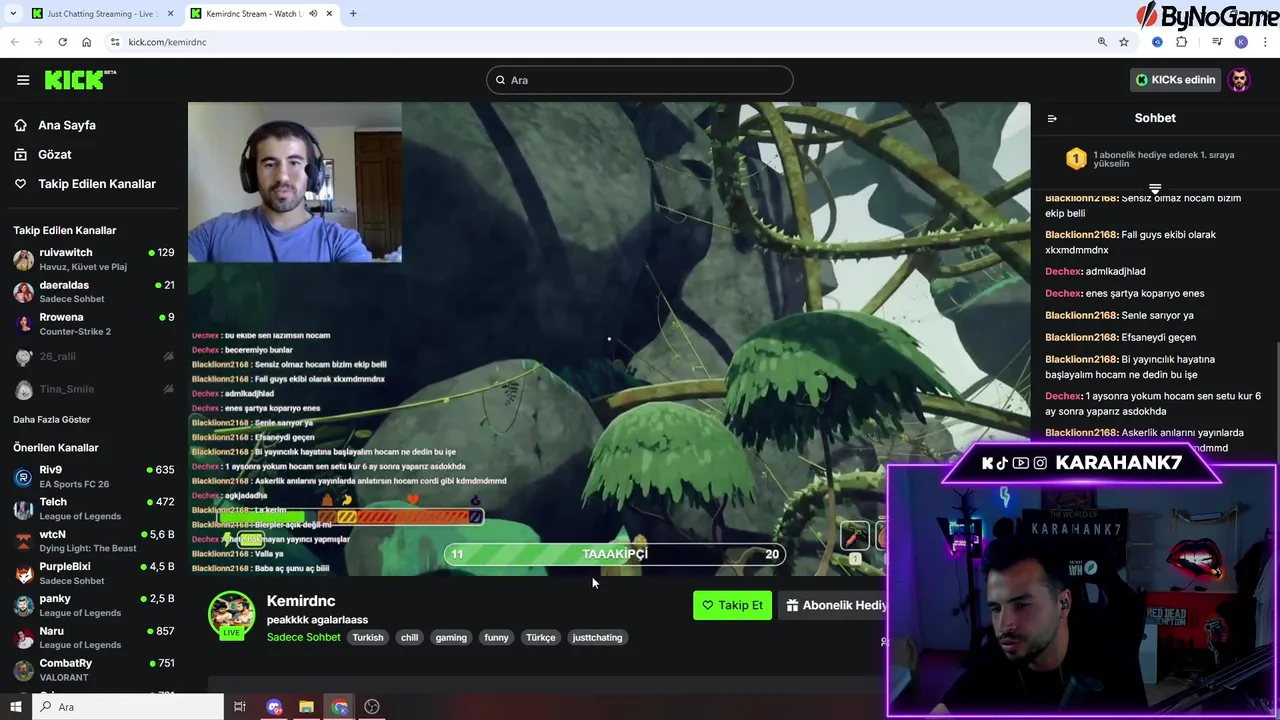1280x720 pixels.
Task: Select the chill tag
Action: coord(410,637)
